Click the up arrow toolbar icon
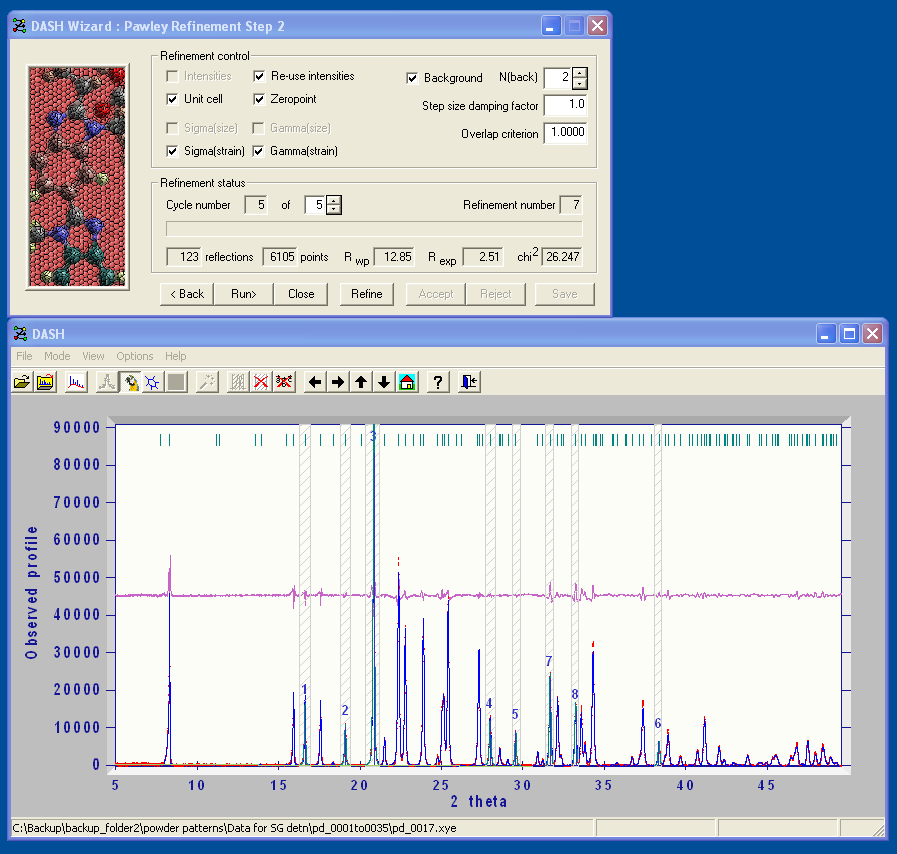Viewport: 897px width, 854px height. point(361,382)
